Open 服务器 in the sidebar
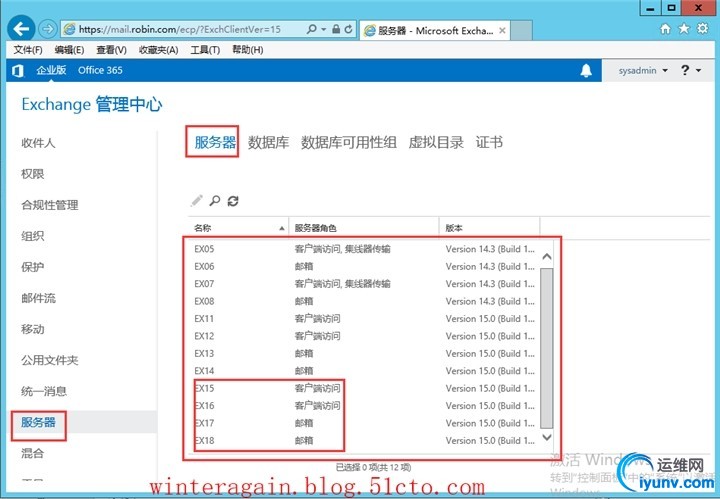Screen dimensions: 720x499 pyautogui.click(x=38, y=422)
